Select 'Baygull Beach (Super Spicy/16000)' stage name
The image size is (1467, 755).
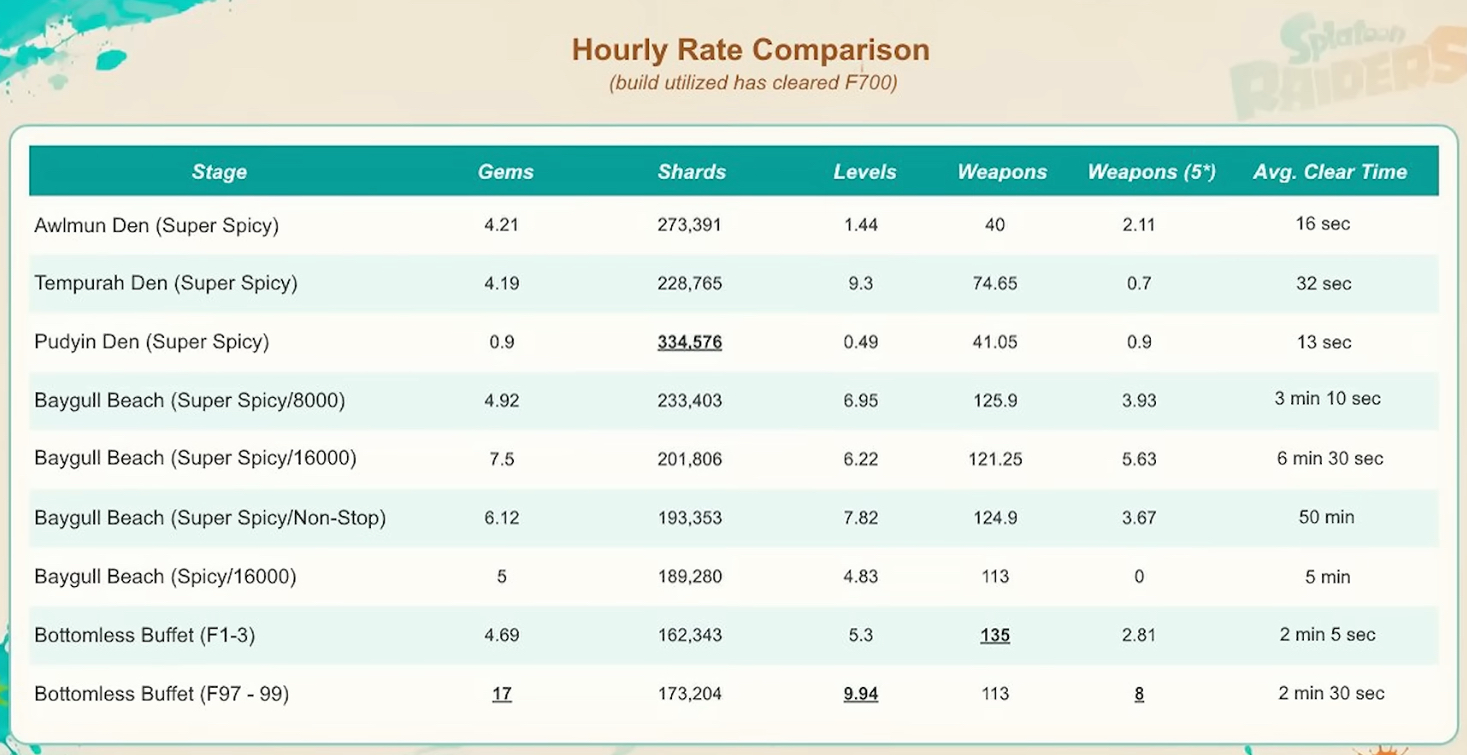pos(195,459)
